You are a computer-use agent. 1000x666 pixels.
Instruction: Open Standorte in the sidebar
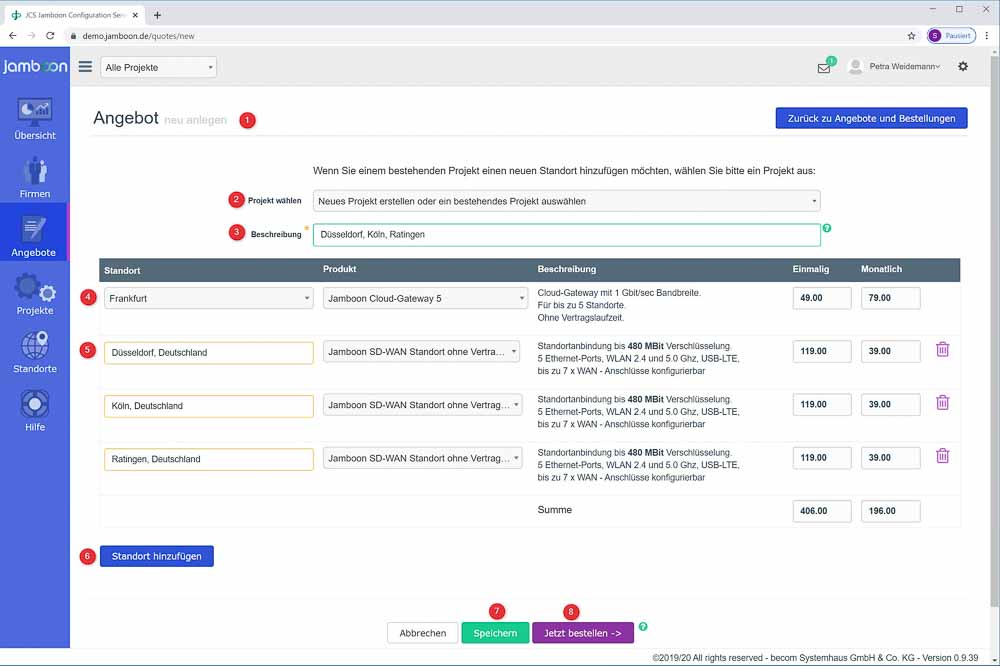[x=34, y=352]
